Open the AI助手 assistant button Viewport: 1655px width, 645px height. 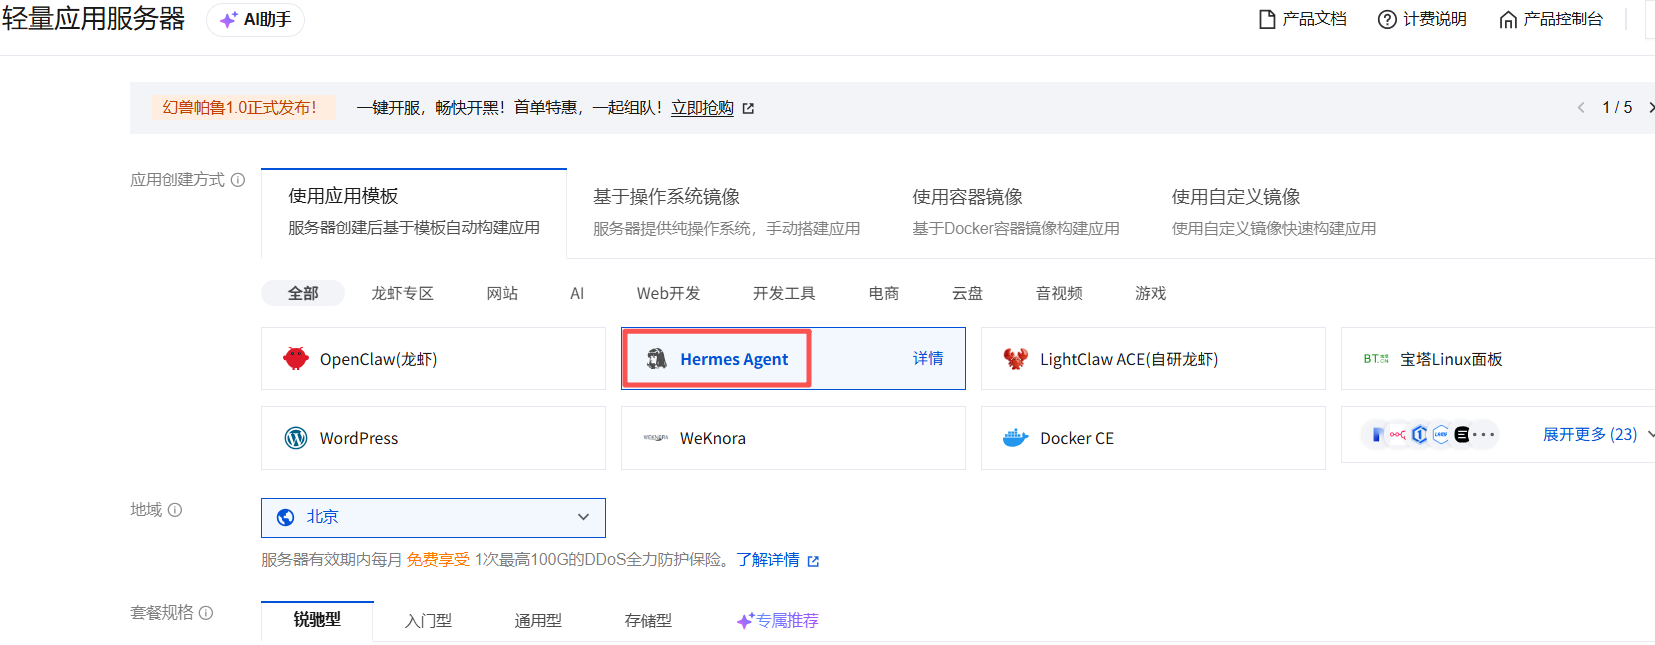coord(255,20)
